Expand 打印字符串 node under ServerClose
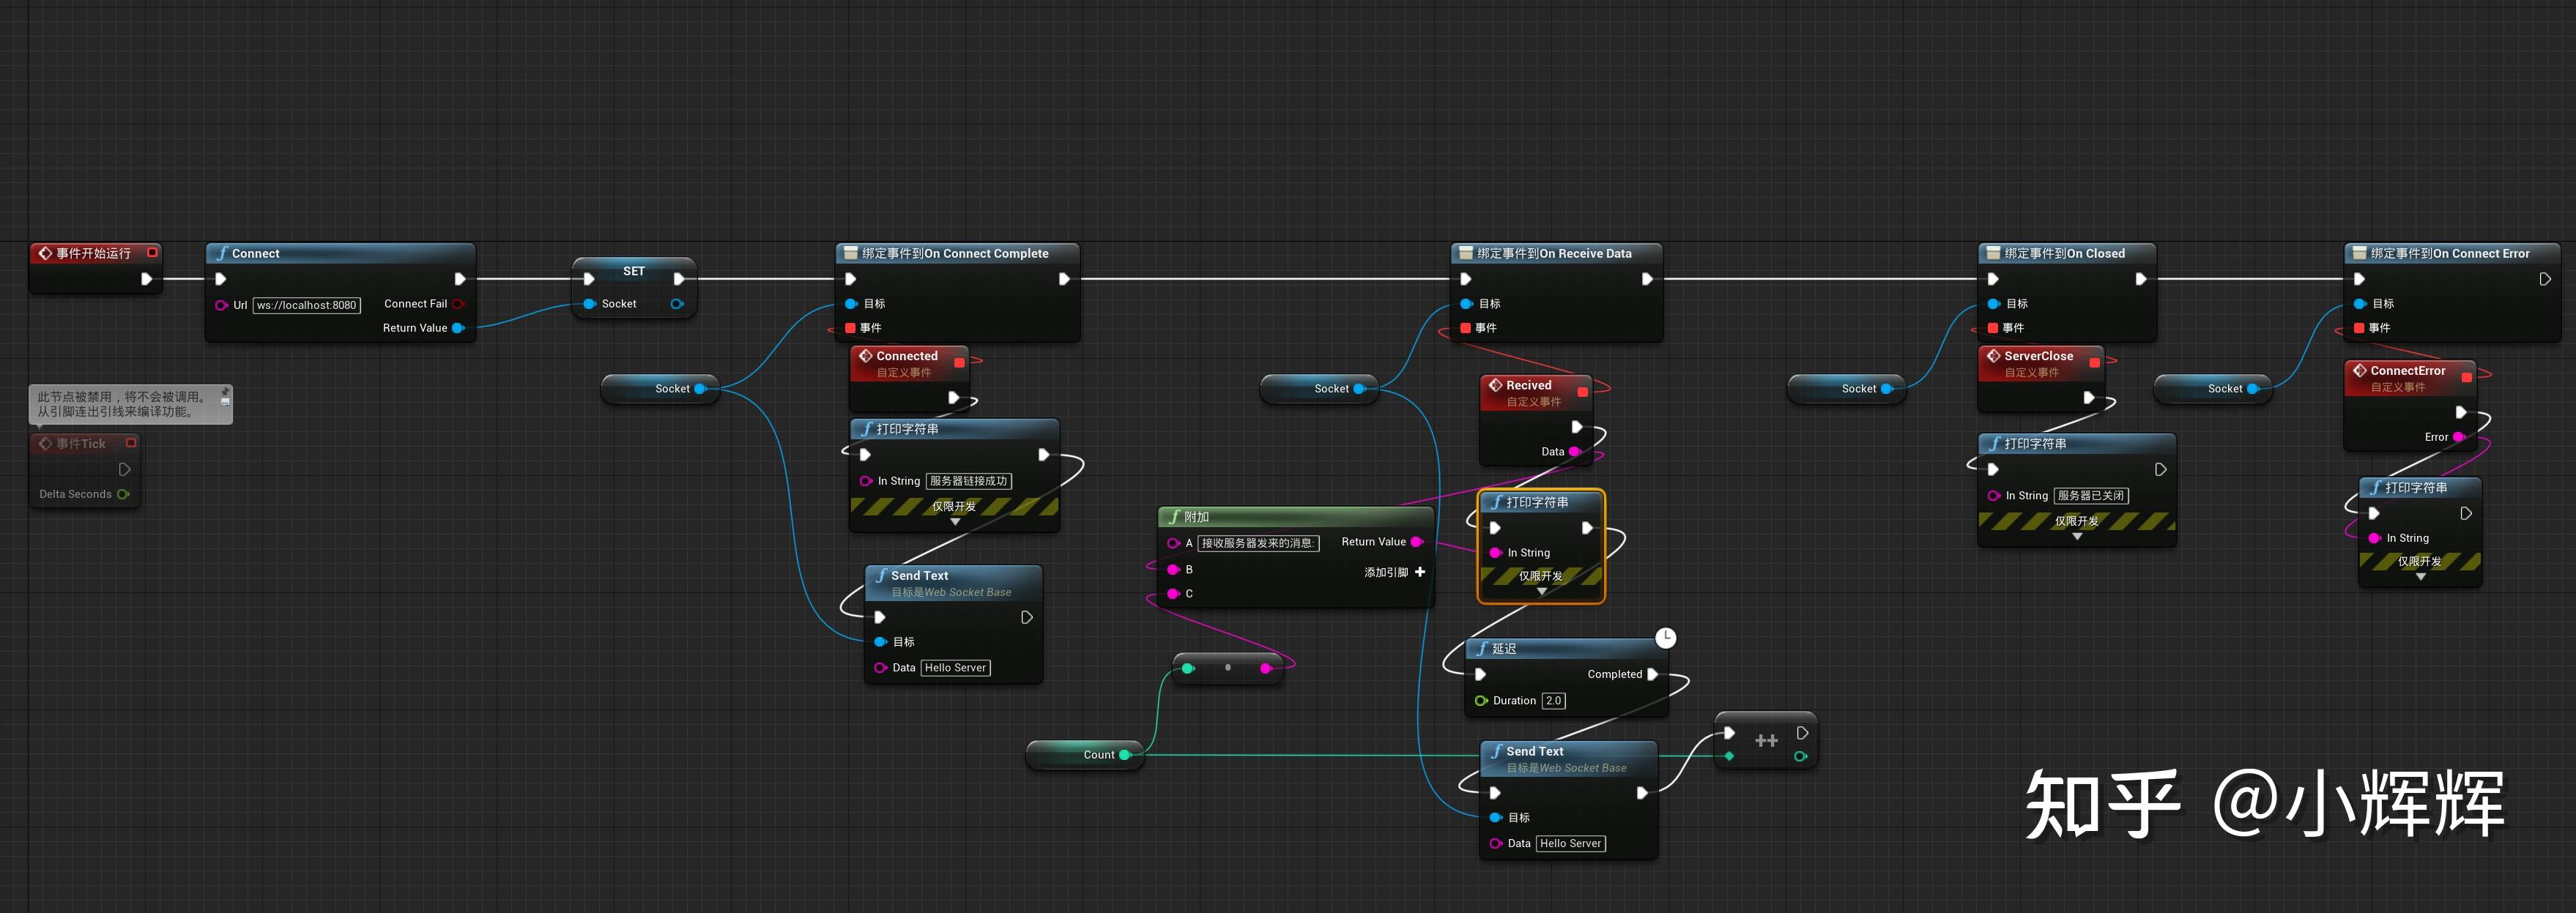This screenshot has height=913, width=2576. tap(2077, 537)
